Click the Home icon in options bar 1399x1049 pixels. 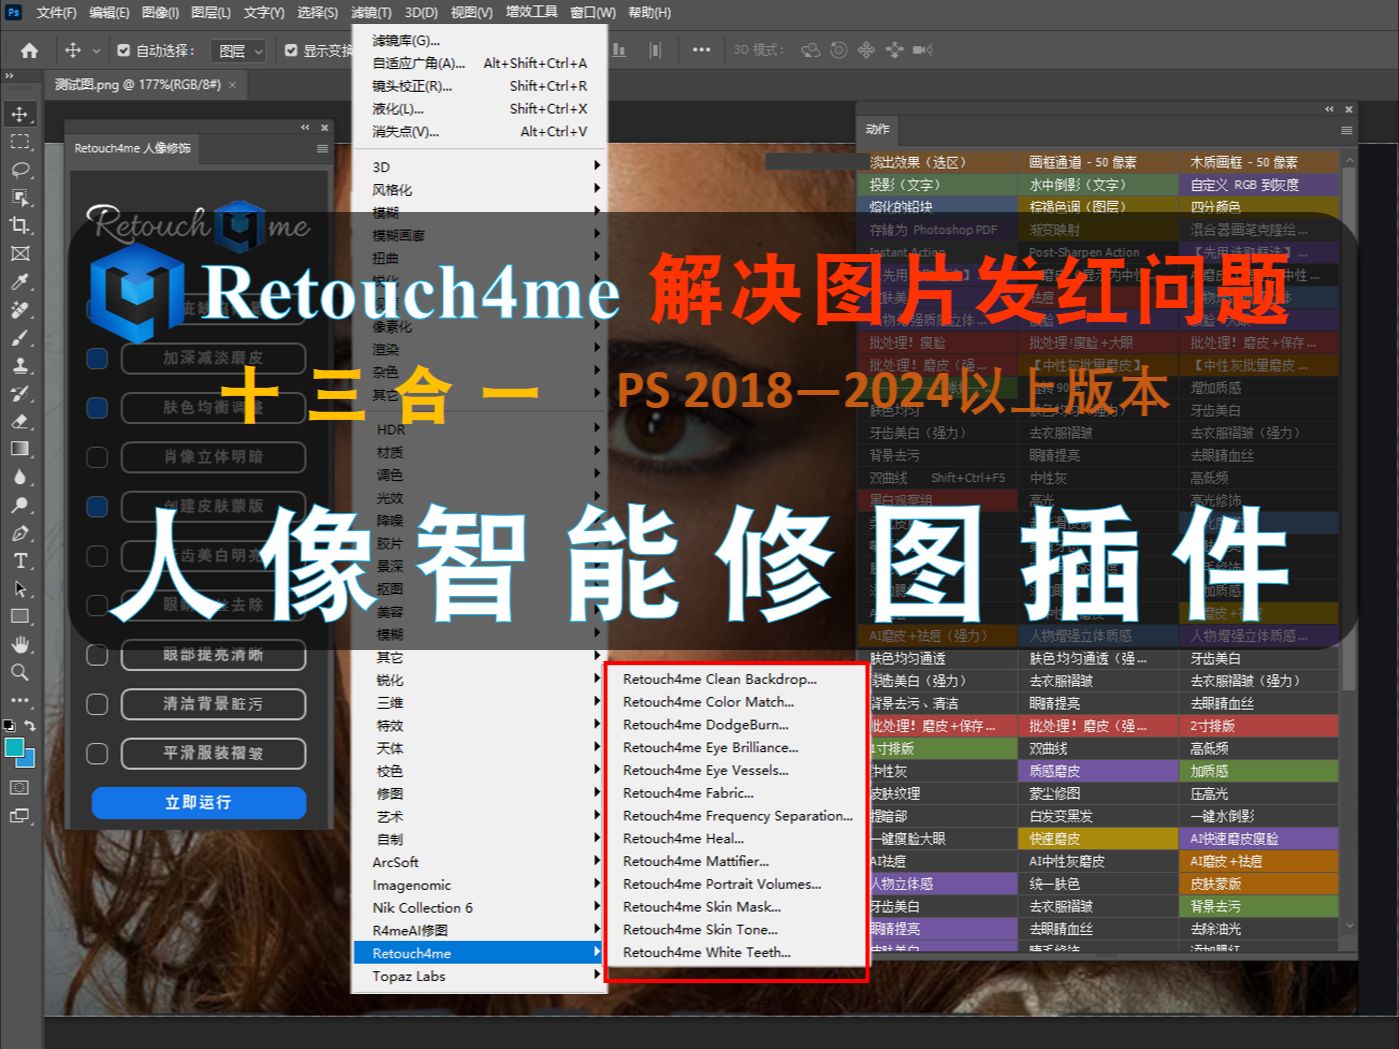[x=30, y=50]
